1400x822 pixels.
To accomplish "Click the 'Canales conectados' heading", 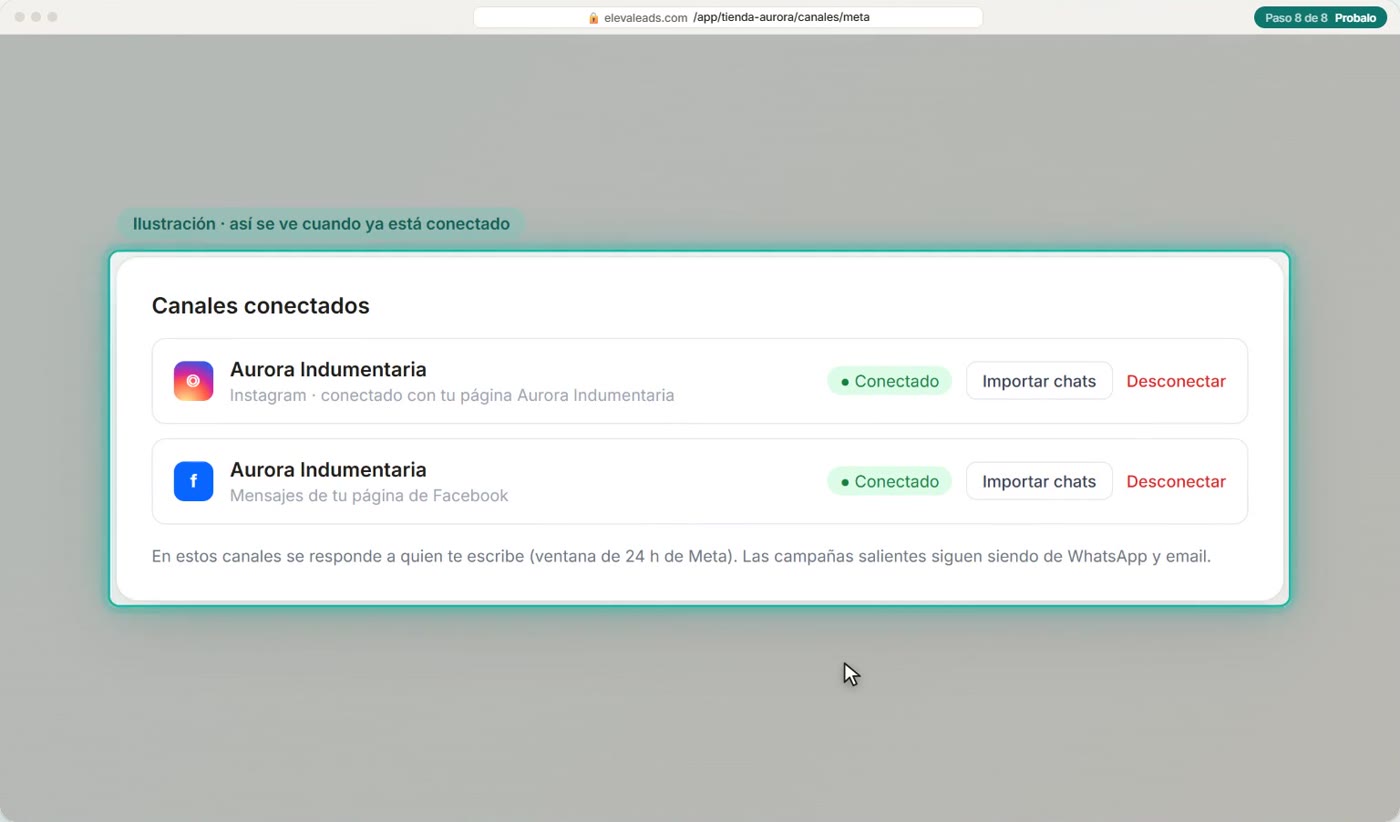I will tap(261, 306).
